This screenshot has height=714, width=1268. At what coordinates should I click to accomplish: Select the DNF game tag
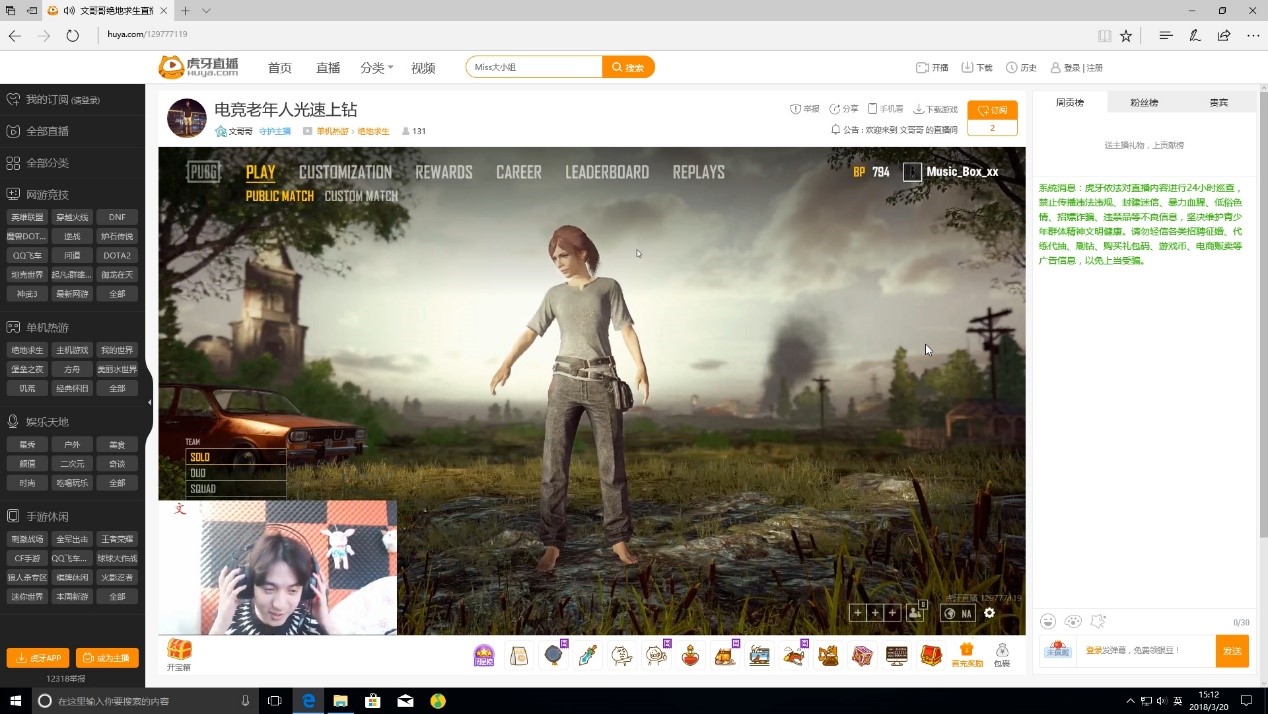(x=117, y=217)
